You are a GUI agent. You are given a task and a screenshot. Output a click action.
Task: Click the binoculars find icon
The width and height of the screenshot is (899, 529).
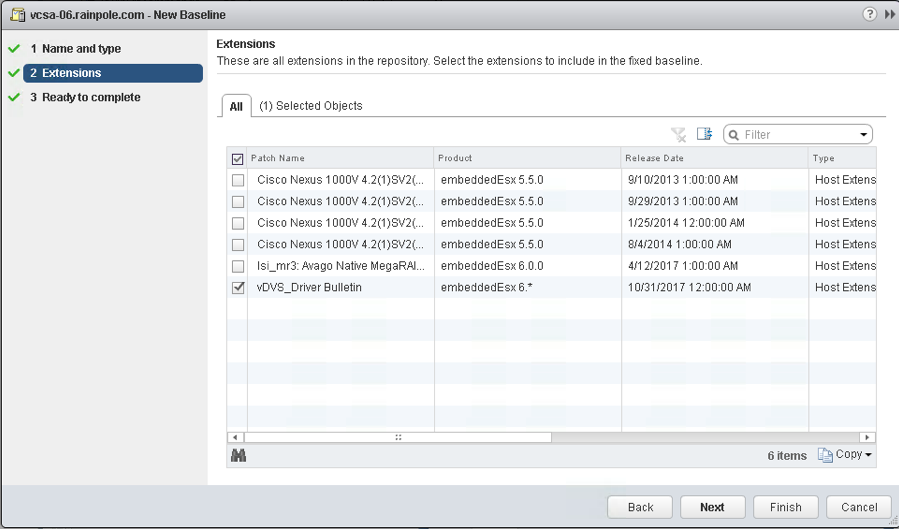[239, 455]
